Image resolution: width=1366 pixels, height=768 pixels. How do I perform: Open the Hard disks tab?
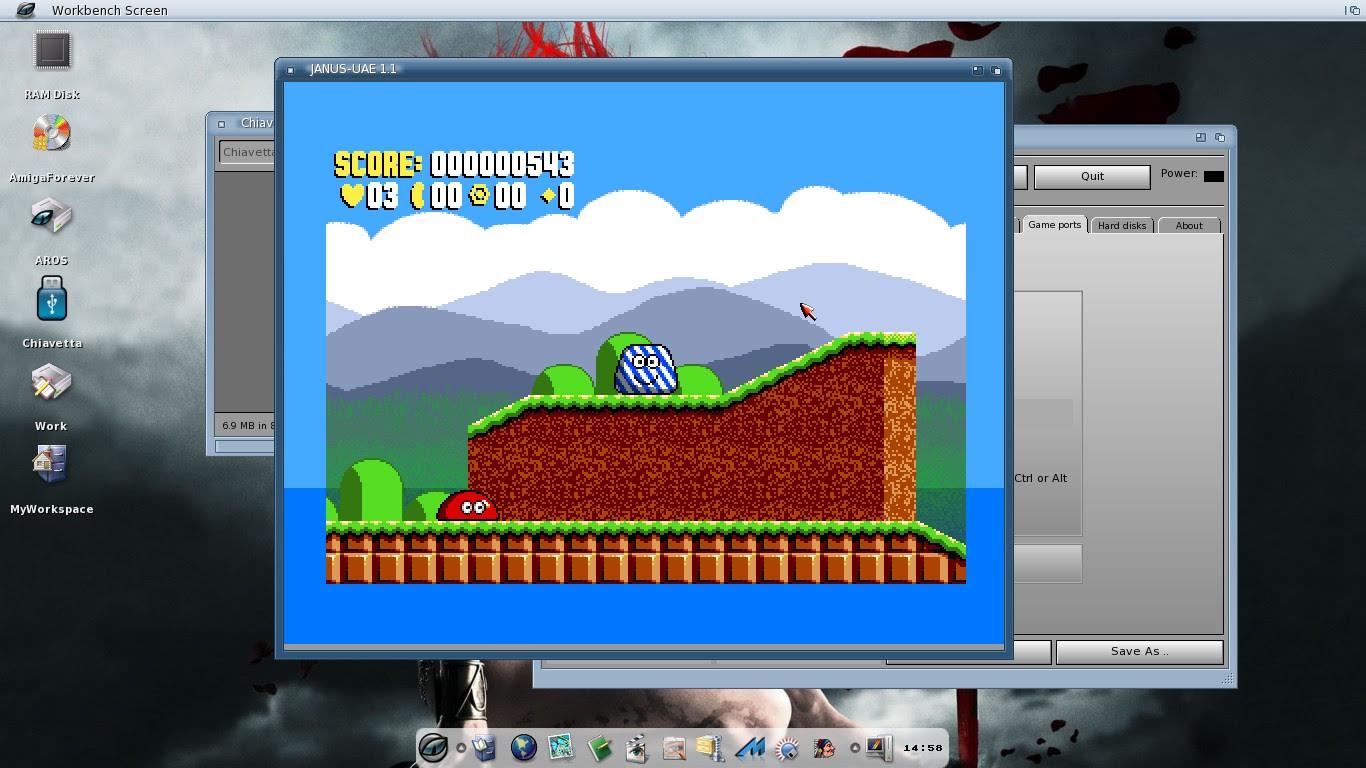point(1122,226)
